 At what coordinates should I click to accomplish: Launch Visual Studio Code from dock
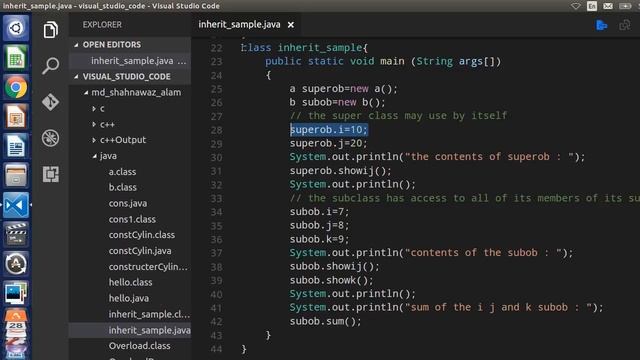(16, 204)
